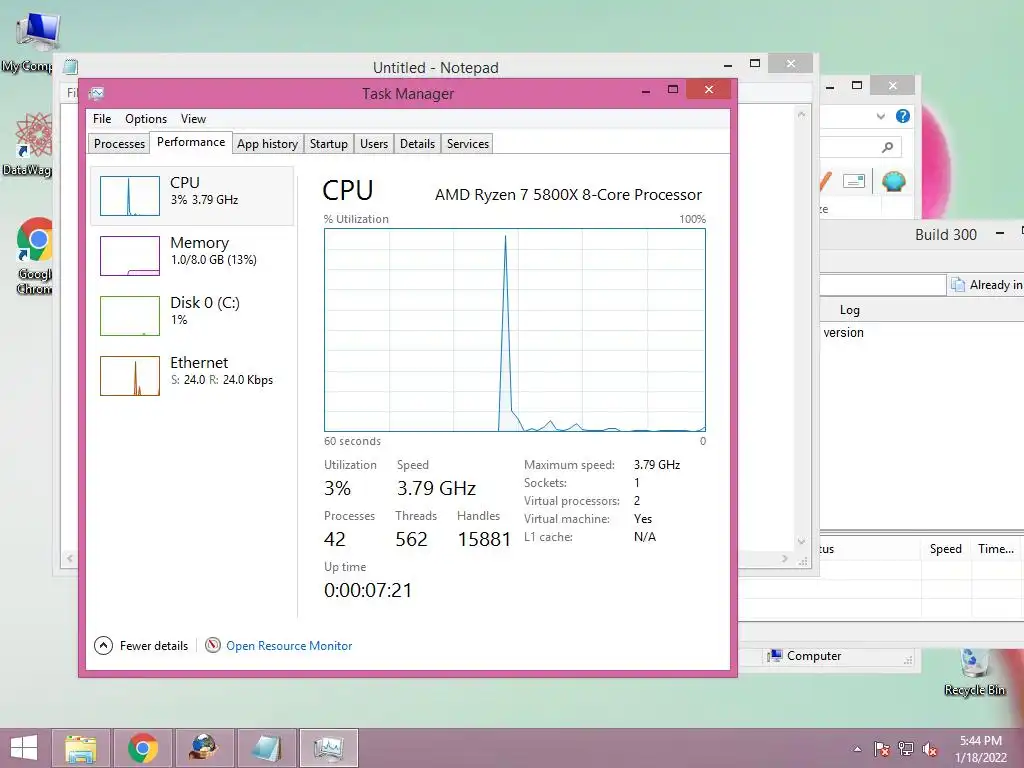This screenshot has height=768, width=1024.
Task: Minimize the Build 300 window
Action: pos(1000,233)
